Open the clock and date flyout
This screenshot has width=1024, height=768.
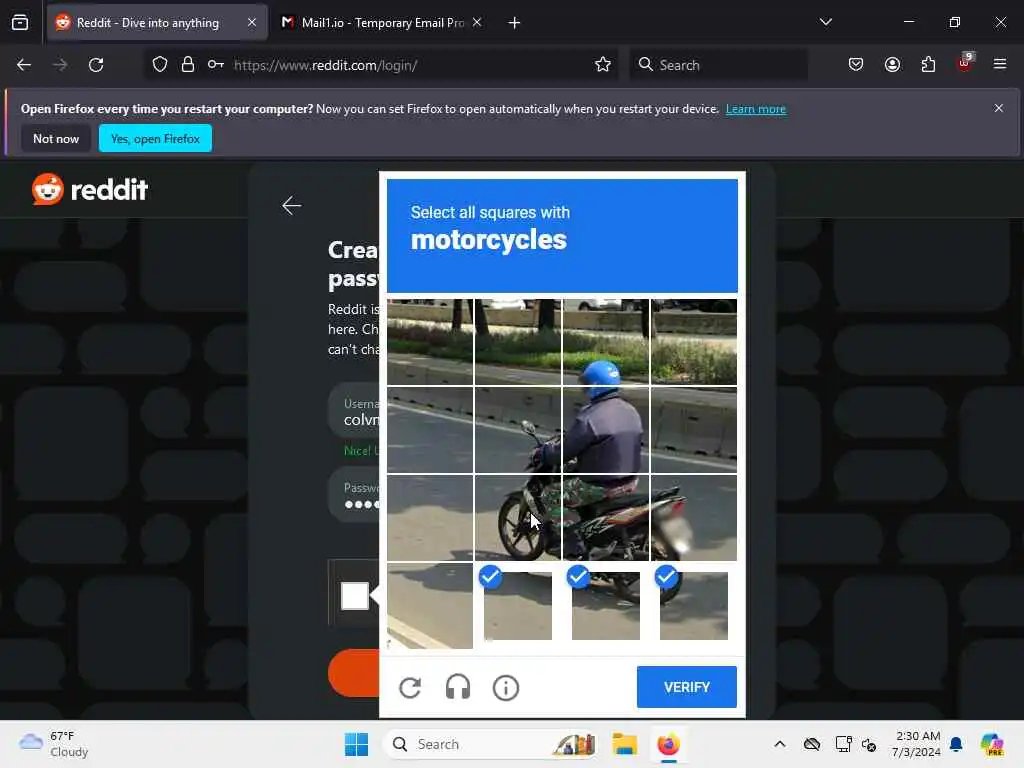(x=918, y=744)
